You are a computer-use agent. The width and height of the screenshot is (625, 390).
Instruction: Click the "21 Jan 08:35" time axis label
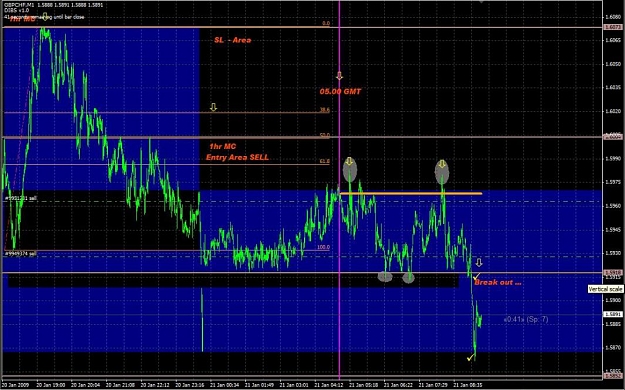coord(468,385)
